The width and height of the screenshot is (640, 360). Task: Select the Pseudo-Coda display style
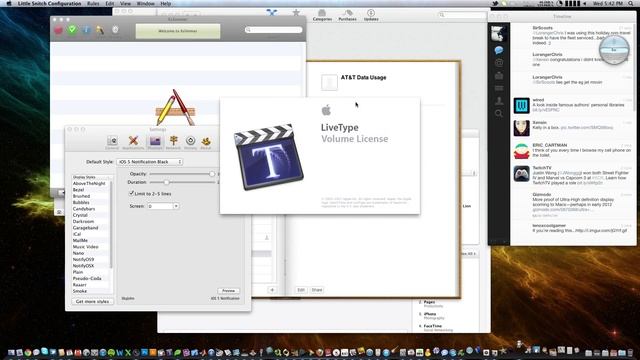click(x=87, y=278)
